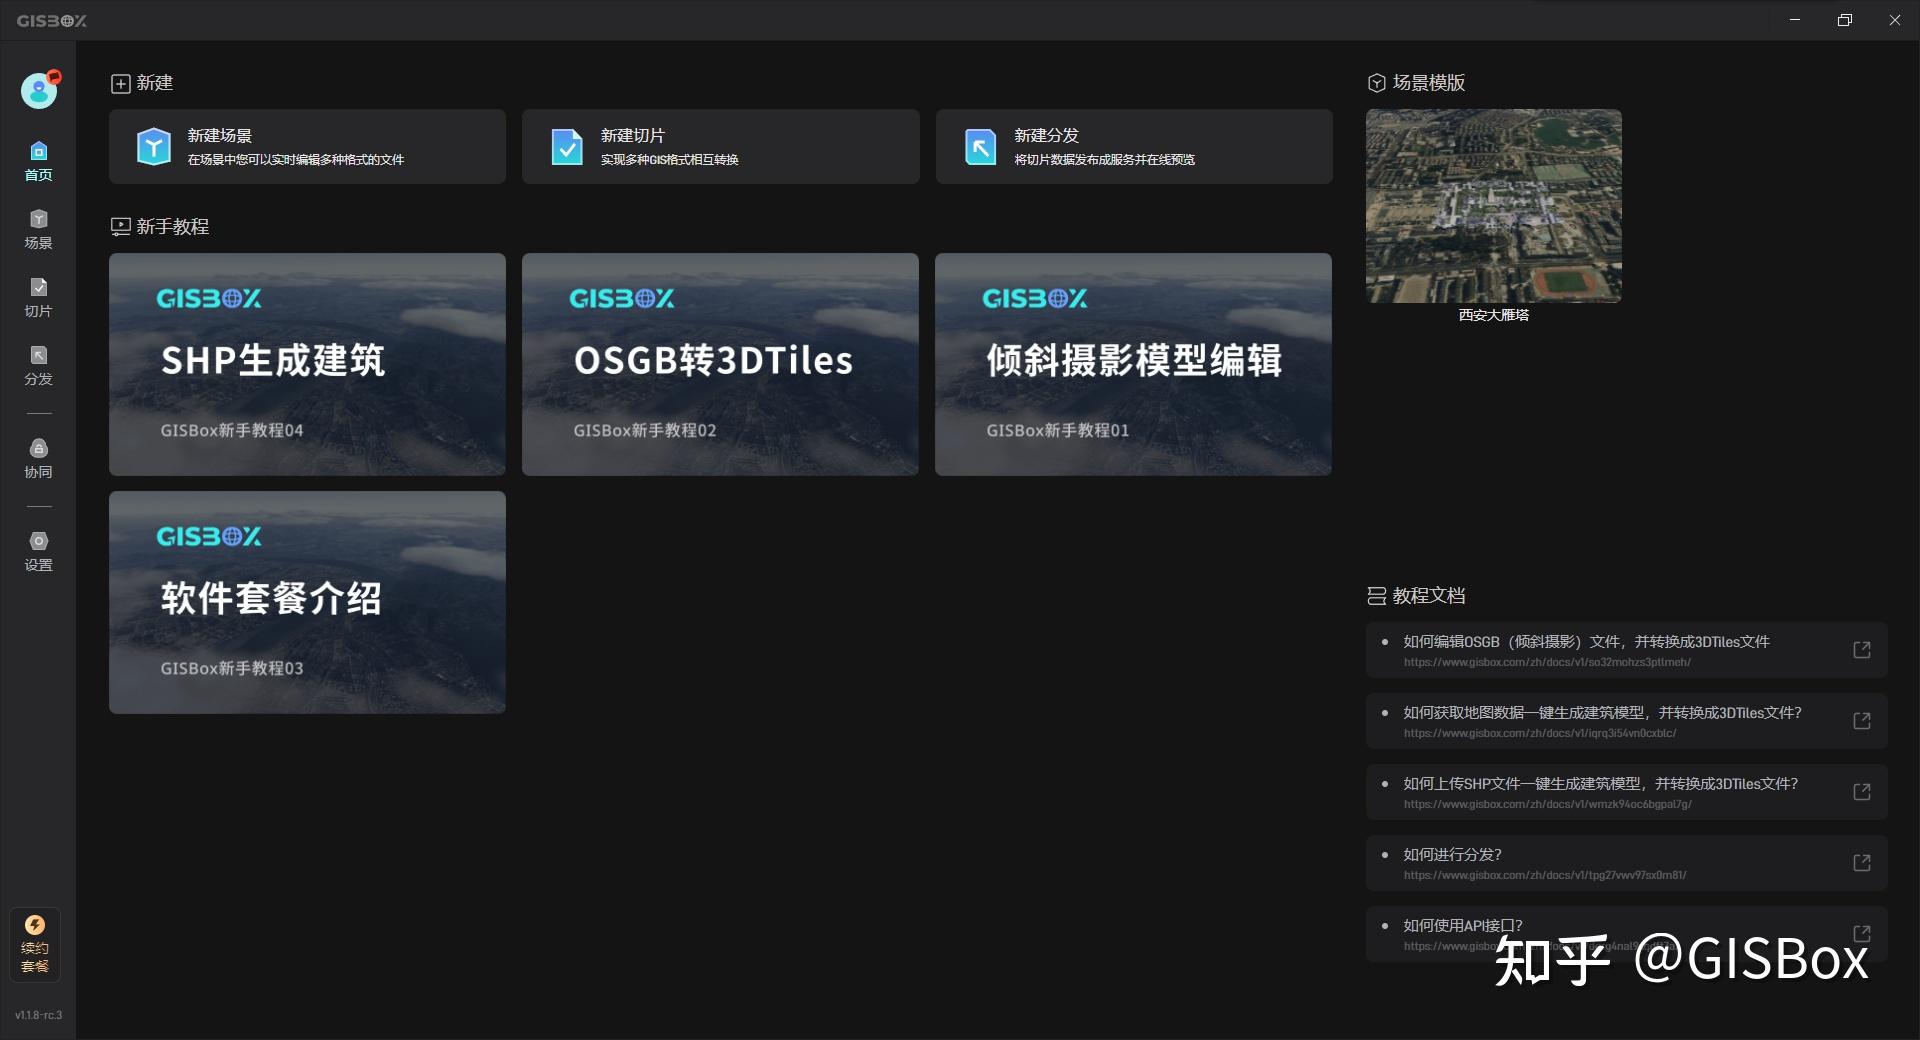This screenshot has height=1040, width=1920.
Task: Open the 如何使用API接口 documentation link
Action: [1861, 934]
